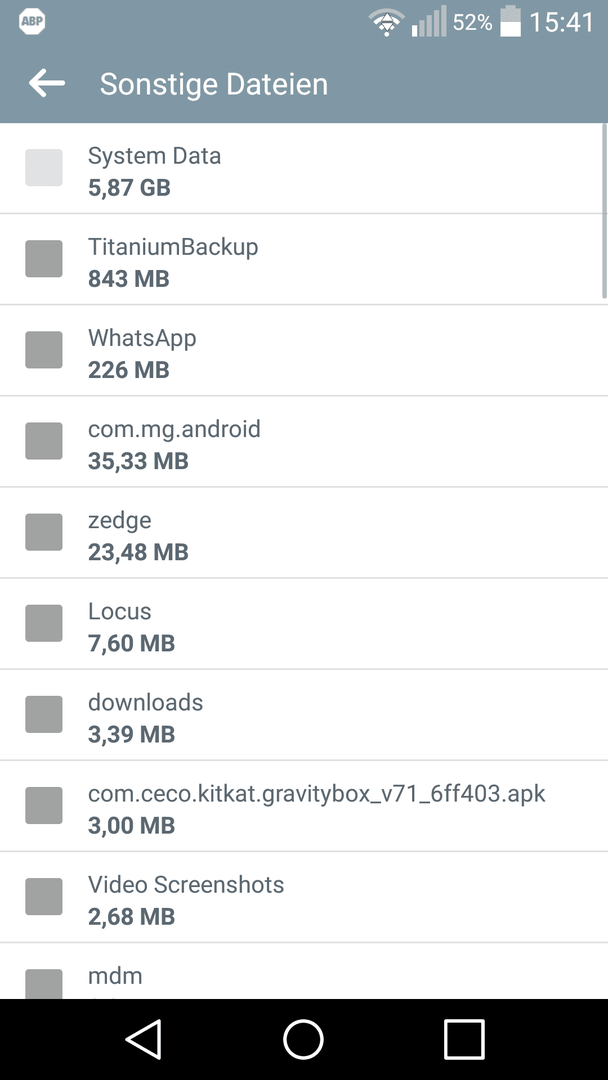The height and width of the screenshot is (1080, 608).
Task: Tick the zedge checkbox
Action: [44, 532]
